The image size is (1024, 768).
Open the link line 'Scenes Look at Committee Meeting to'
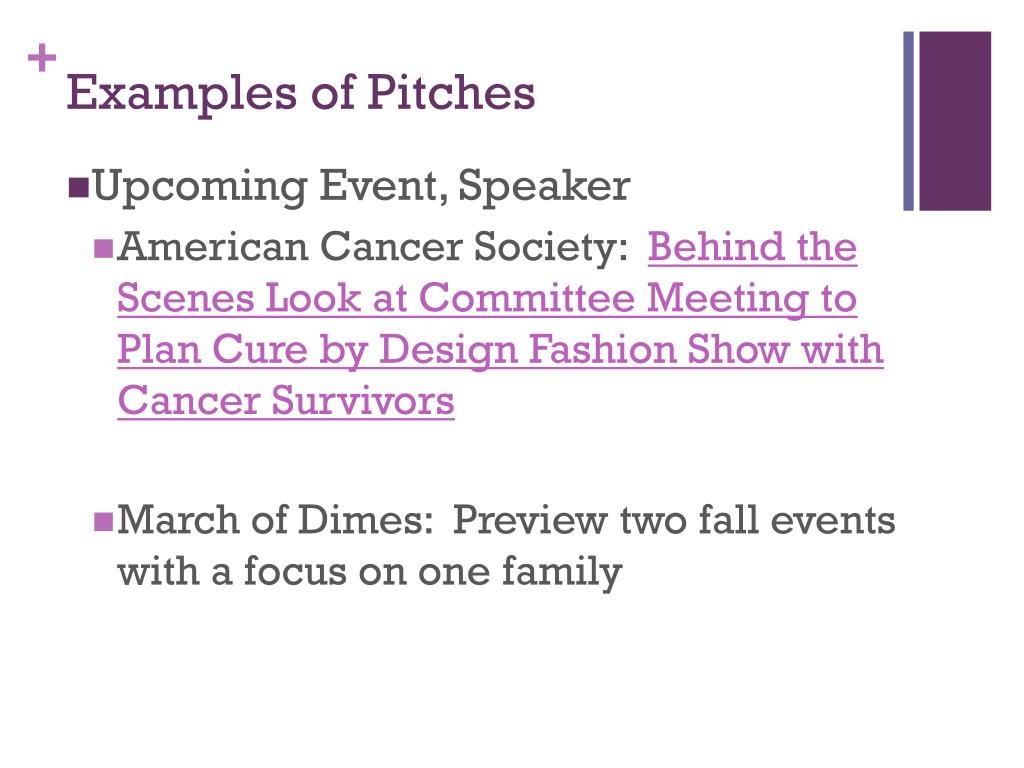pos(487,299)
